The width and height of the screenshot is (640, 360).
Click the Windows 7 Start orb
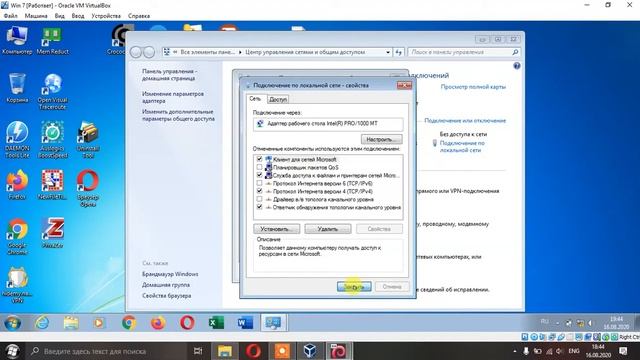(13, 323)
